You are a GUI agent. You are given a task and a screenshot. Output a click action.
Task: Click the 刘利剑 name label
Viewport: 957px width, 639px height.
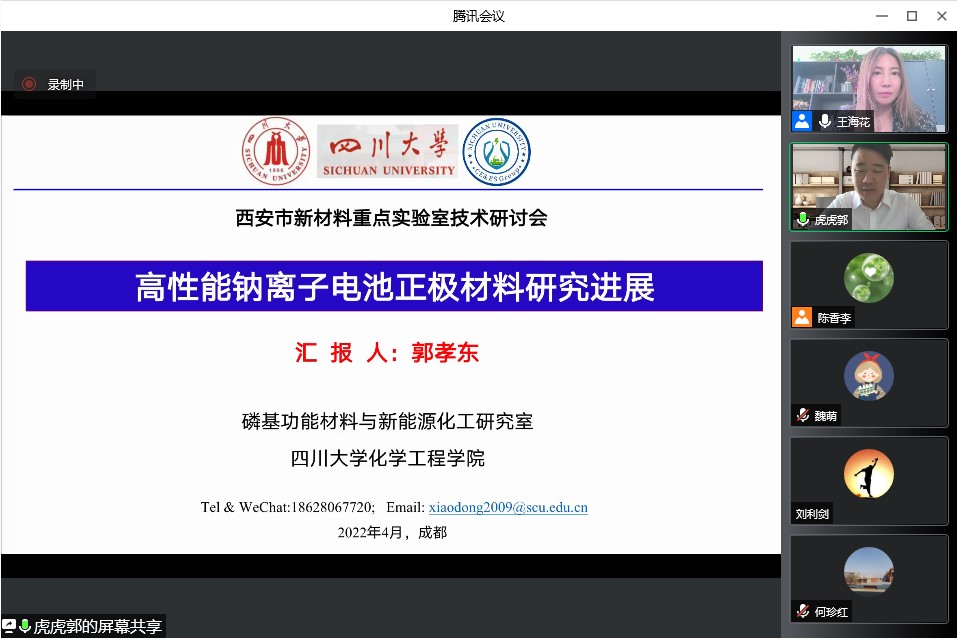[x=812, y=514]
